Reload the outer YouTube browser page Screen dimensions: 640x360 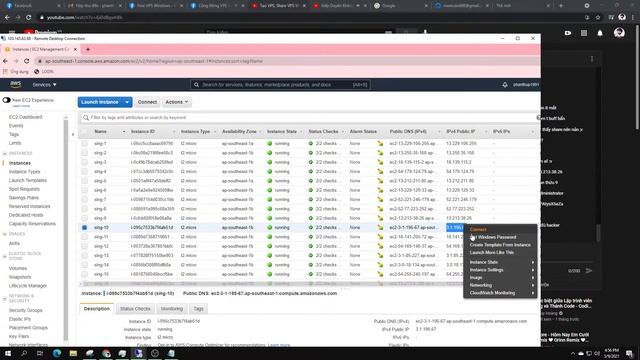point(29,18)
